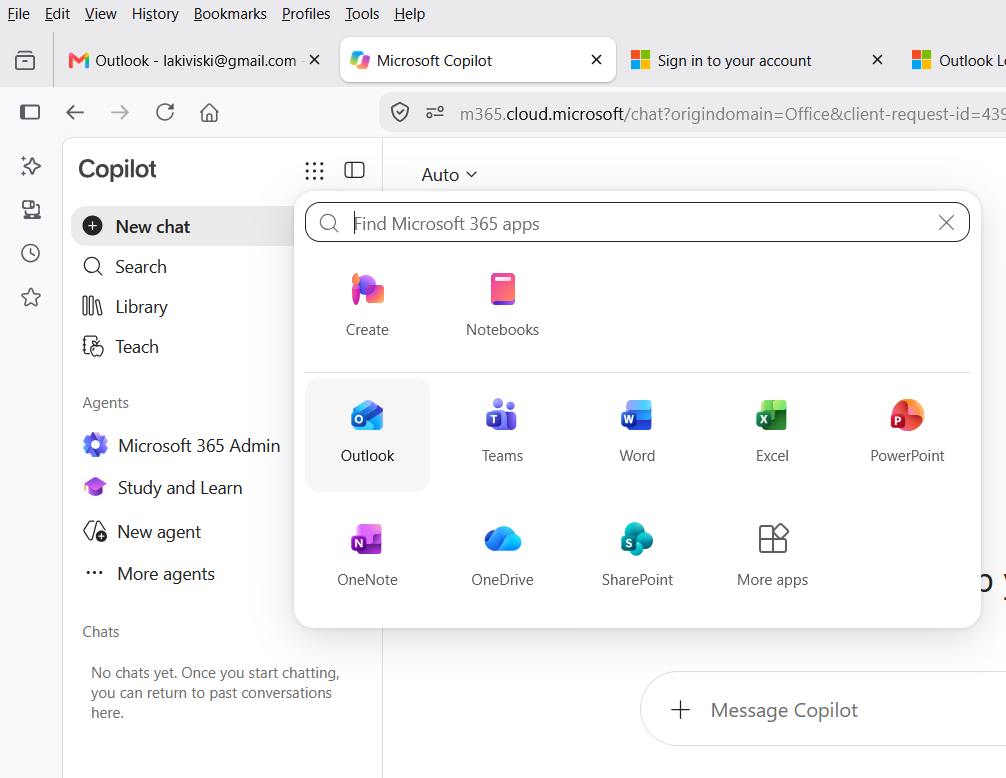Open the Profiles menu
Screen dimensions: 1006x778
(306, 13)
